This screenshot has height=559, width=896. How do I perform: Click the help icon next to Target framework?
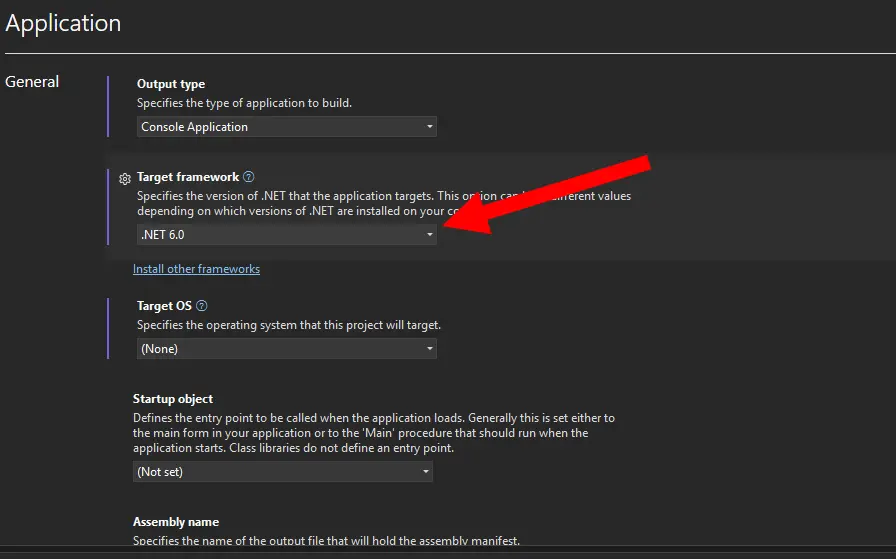(249, 177)
